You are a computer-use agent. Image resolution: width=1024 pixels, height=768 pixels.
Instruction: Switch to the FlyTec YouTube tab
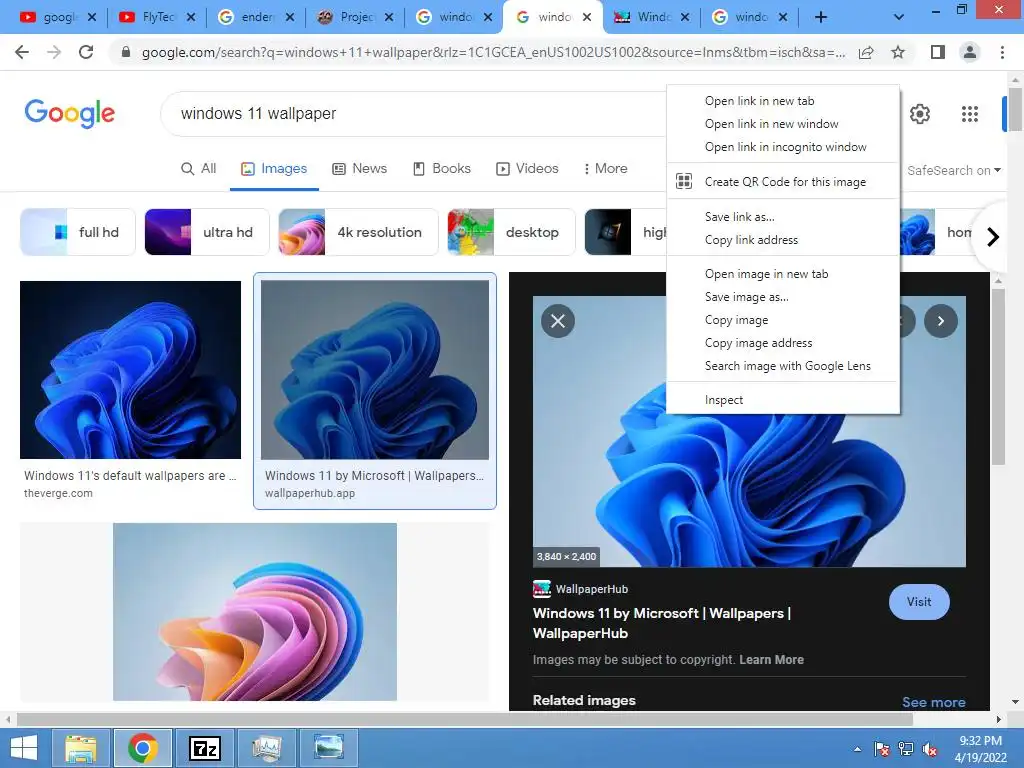[x=157, y=18]
